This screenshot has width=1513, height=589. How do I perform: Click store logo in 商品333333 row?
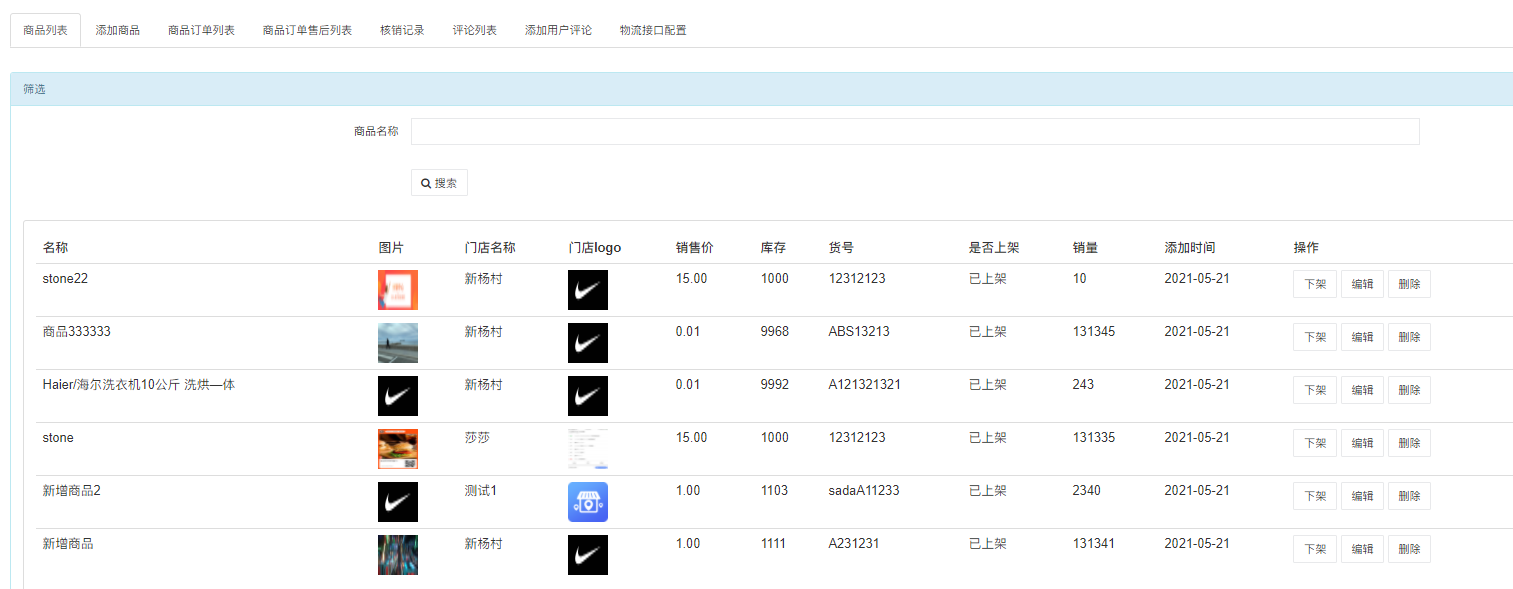click(588, 343)
